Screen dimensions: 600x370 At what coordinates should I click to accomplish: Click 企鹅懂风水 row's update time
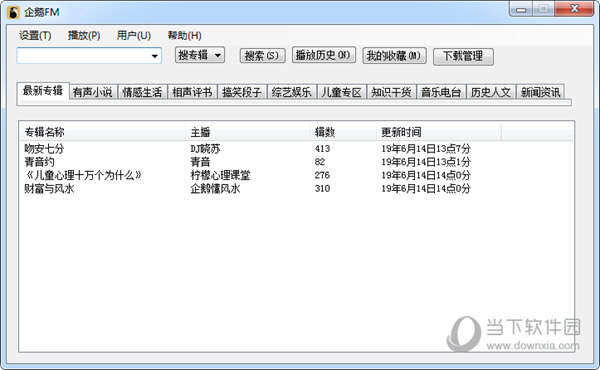426,188
